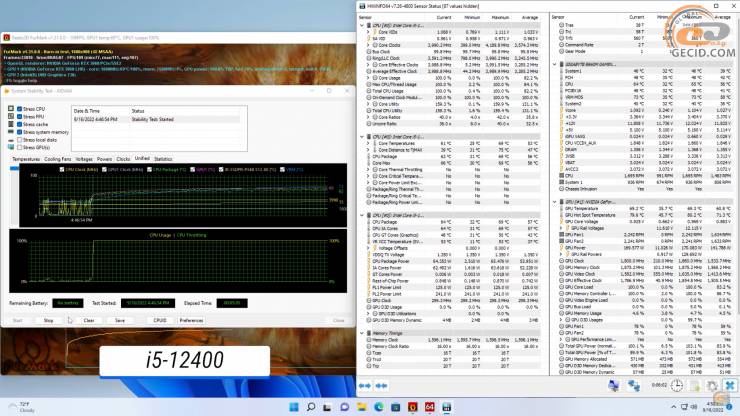
Task: Switch to AIDA64 taskbar icon
Action: tap(429, 407)
